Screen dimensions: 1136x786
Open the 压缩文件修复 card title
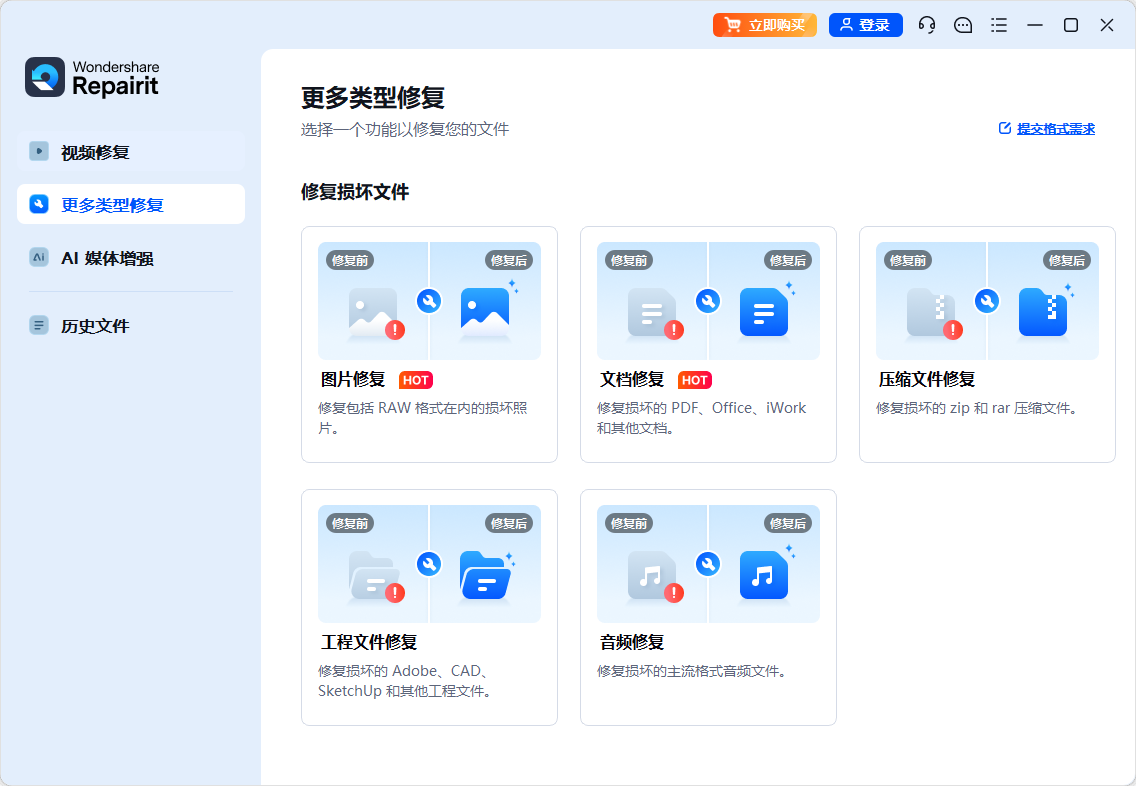point(927,379)
